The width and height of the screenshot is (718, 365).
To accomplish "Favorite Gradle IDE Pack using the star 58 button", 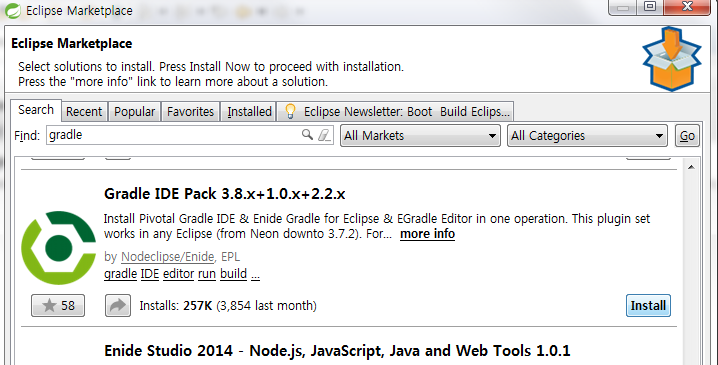I will coord(58,305).
